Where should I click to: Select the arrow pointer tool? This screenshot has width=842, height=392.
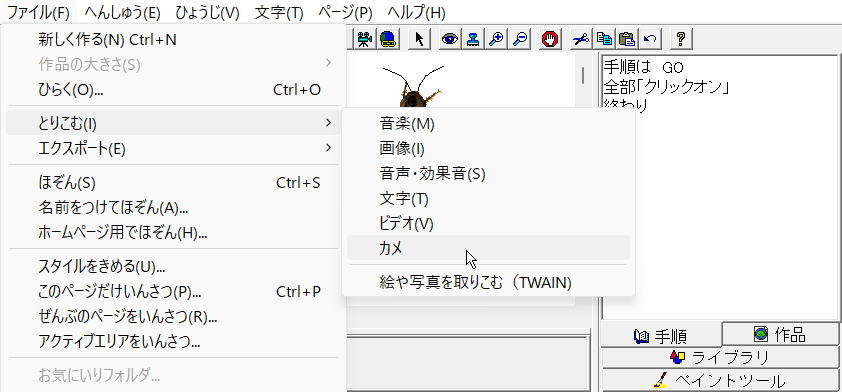[x=419, y=39]
